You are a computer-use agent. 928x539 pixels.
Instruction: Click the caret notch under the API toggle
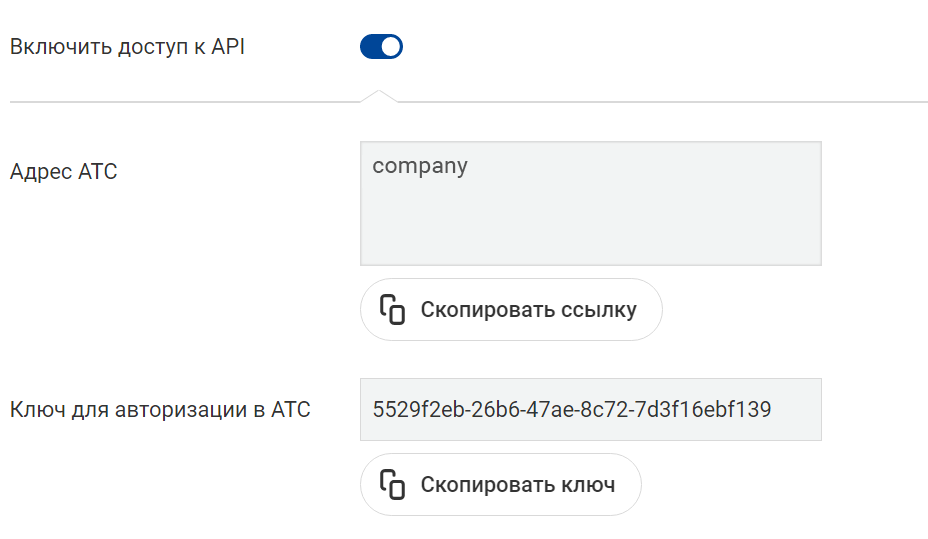(x=379, y=96)
